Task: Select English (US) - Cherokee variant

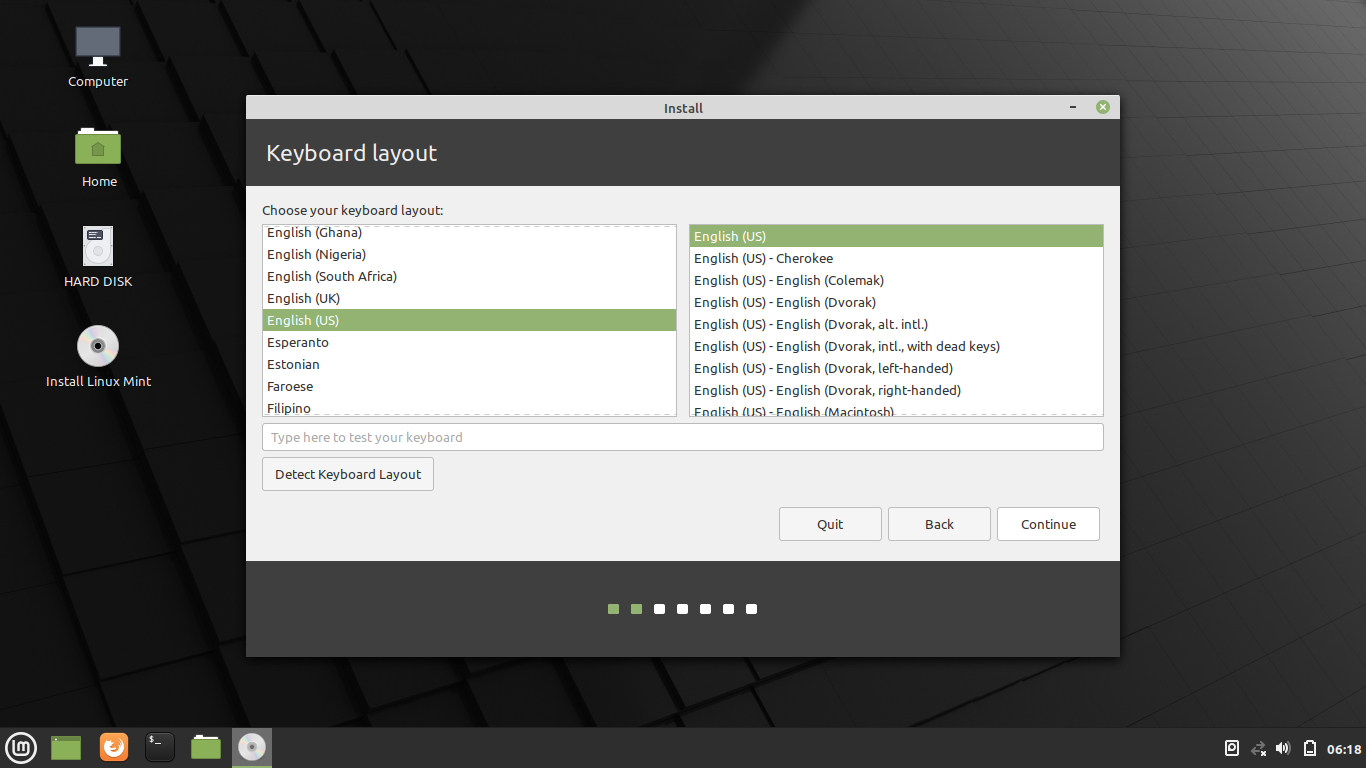Action: point(896,258)
